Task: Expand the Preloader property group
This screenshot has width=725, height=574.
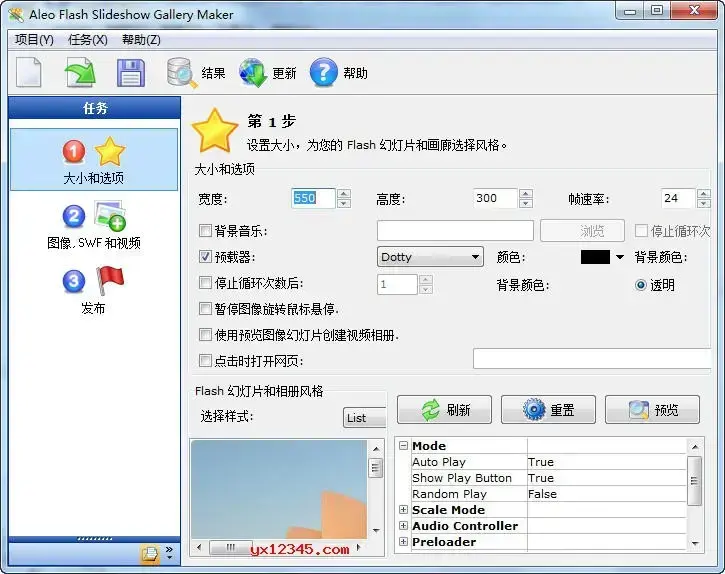Action: [x=404, y=542]
